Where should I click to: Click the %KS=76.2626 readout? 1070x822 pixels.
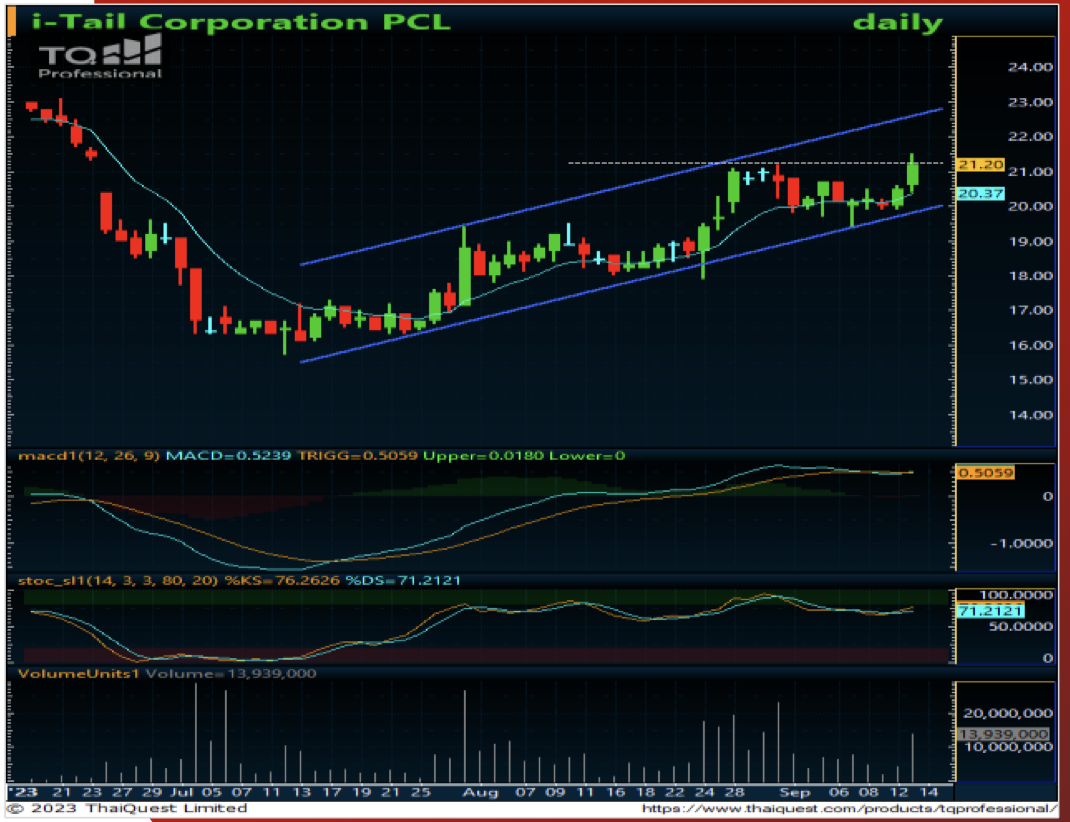[282, 581]
